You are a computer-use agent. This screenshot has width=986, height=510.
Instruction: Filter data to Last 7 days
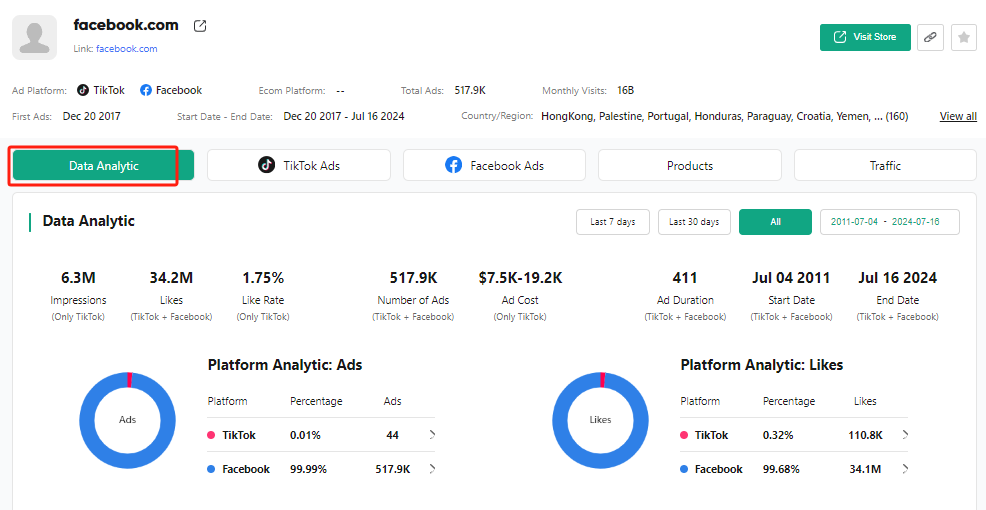[x=612, y=222]
